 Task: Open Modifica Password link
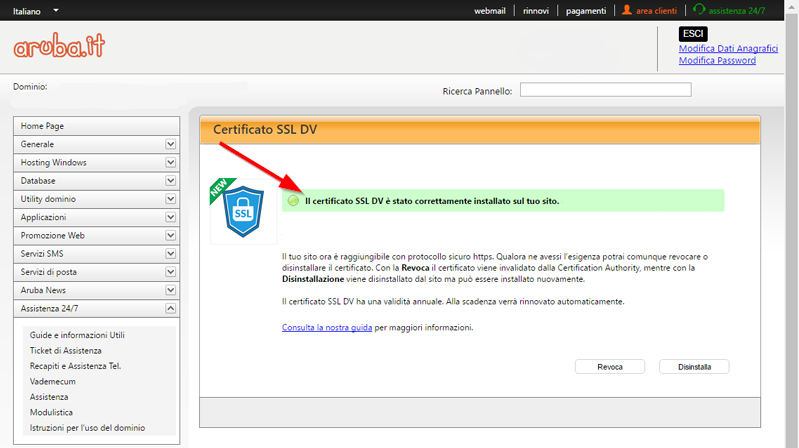tap(717, 60)
